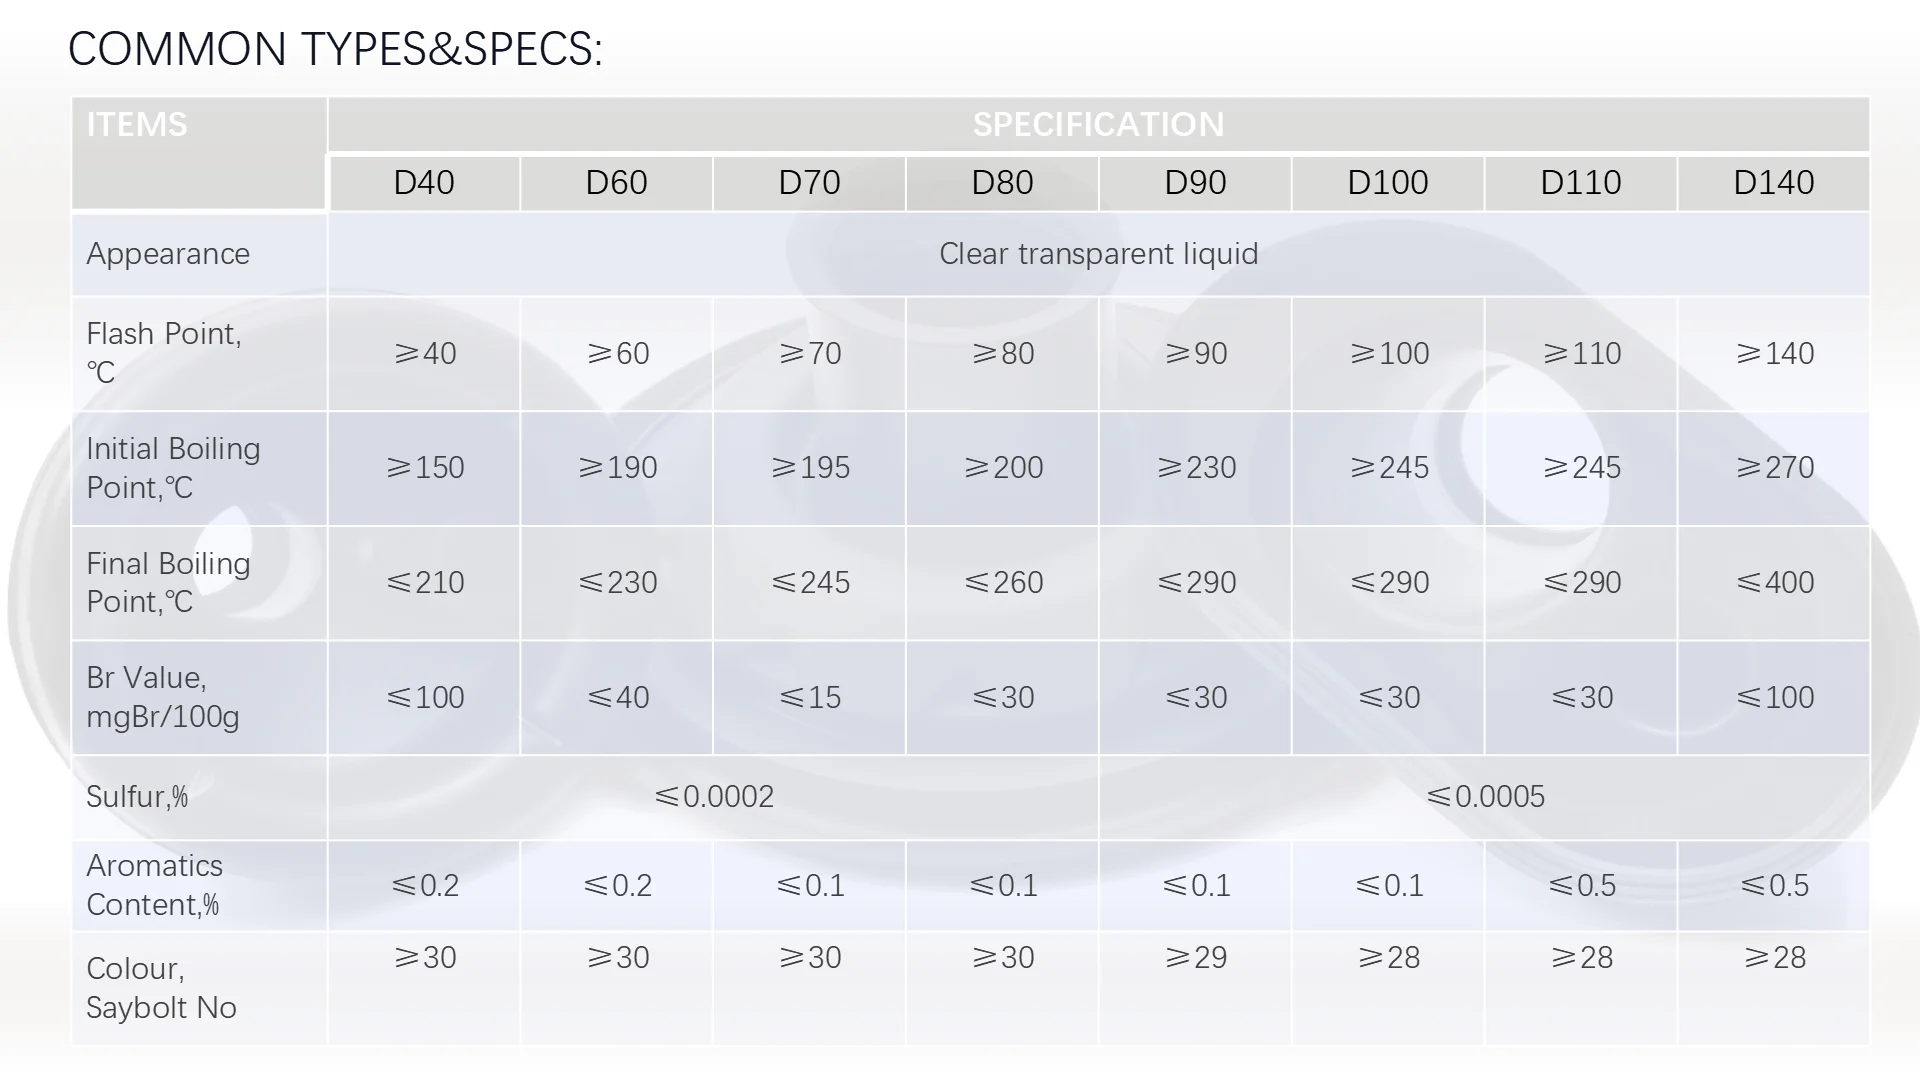Screen dimensions: 1920x1080
Task: Click the D40 column header
Action: 424,183
